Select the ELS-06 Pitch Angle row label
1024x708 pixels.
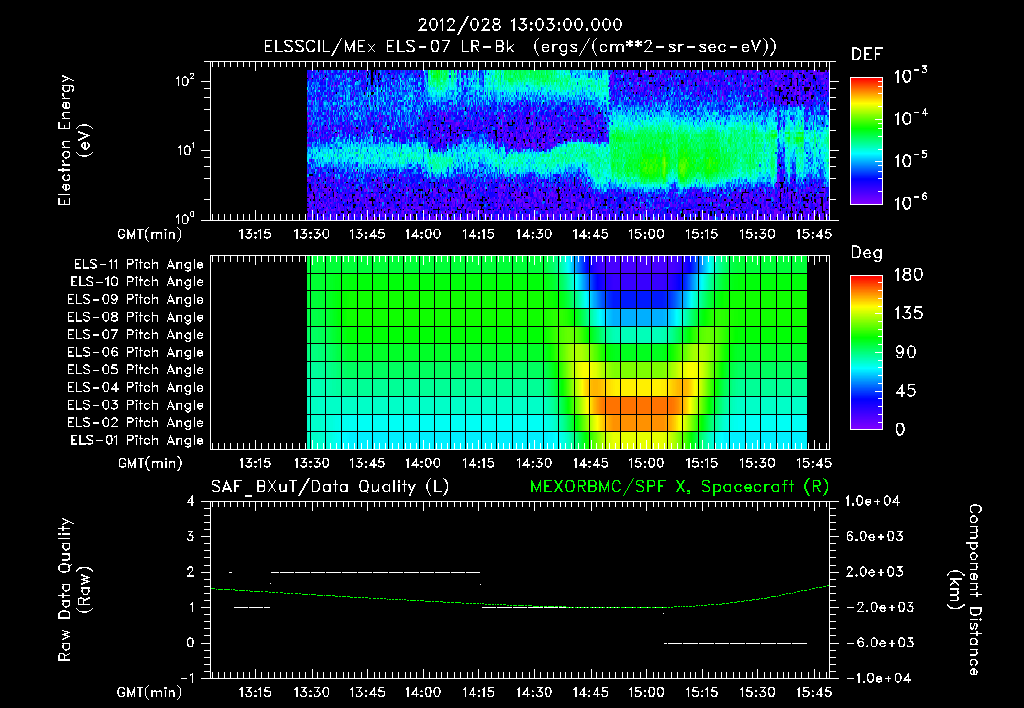click(135, 353)
